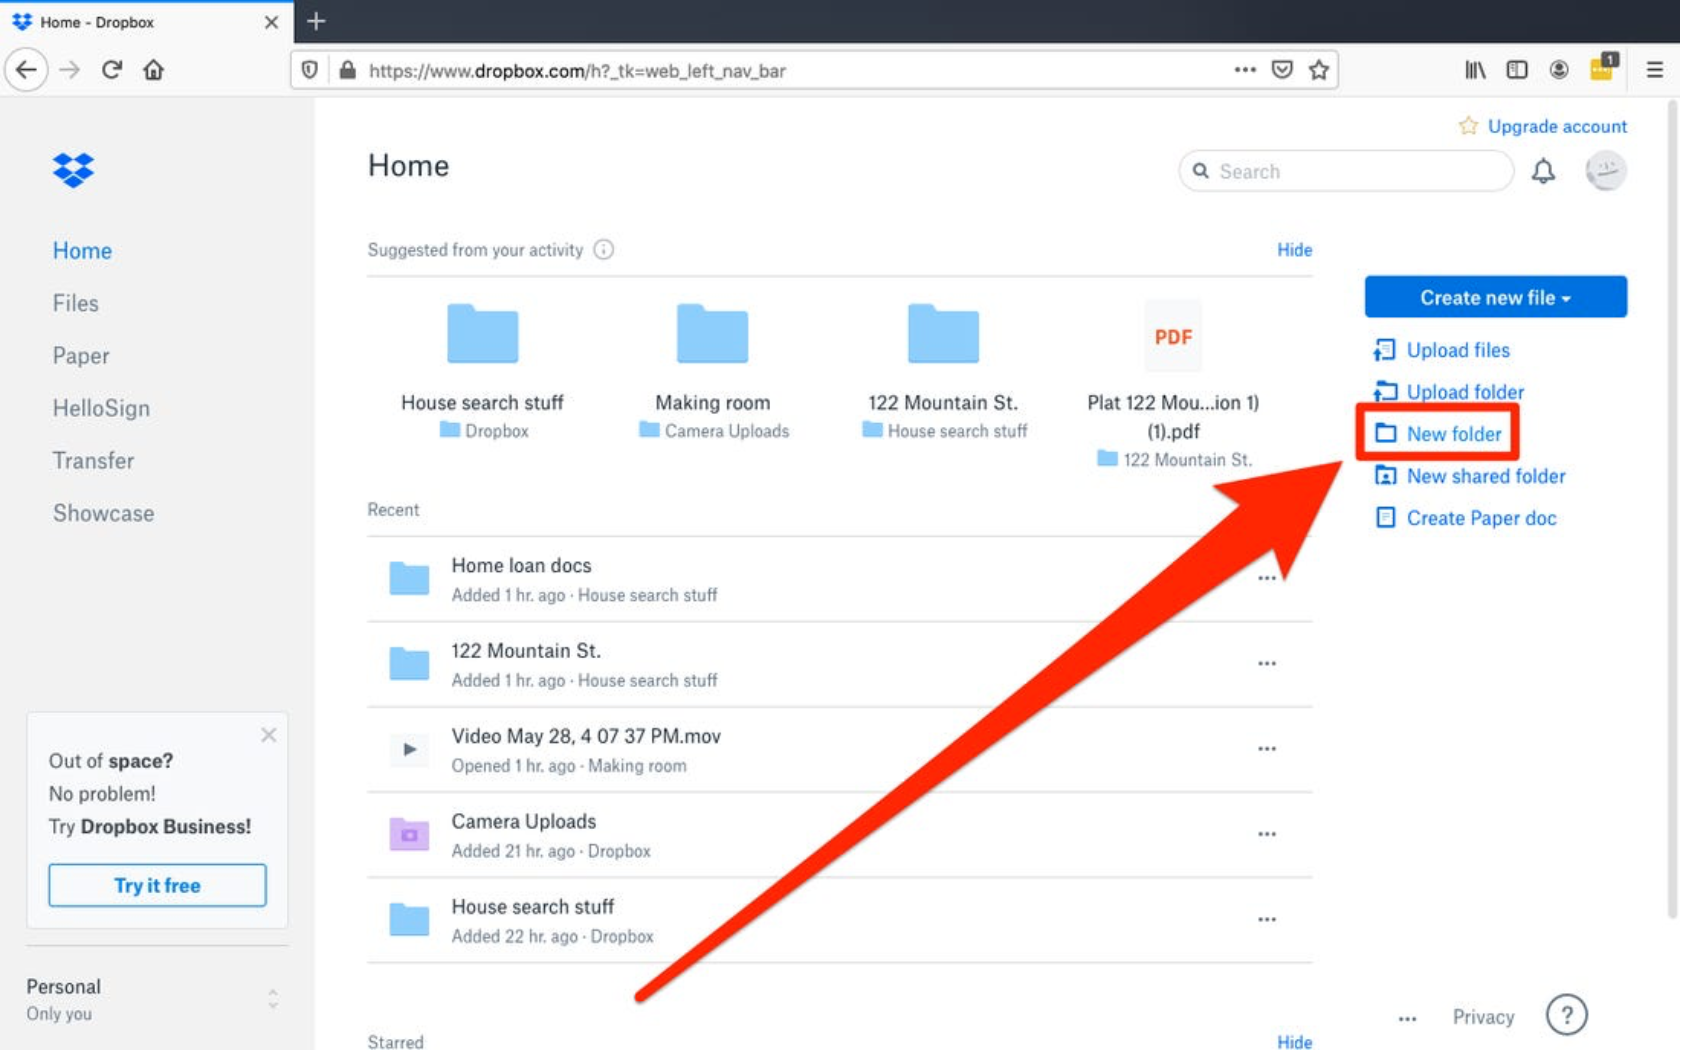Image resolution: width=1684 pixels, height=1054 pixels.
Task: Click the info icon beside Suggested from your activity
Action: [x=604, y=250]
